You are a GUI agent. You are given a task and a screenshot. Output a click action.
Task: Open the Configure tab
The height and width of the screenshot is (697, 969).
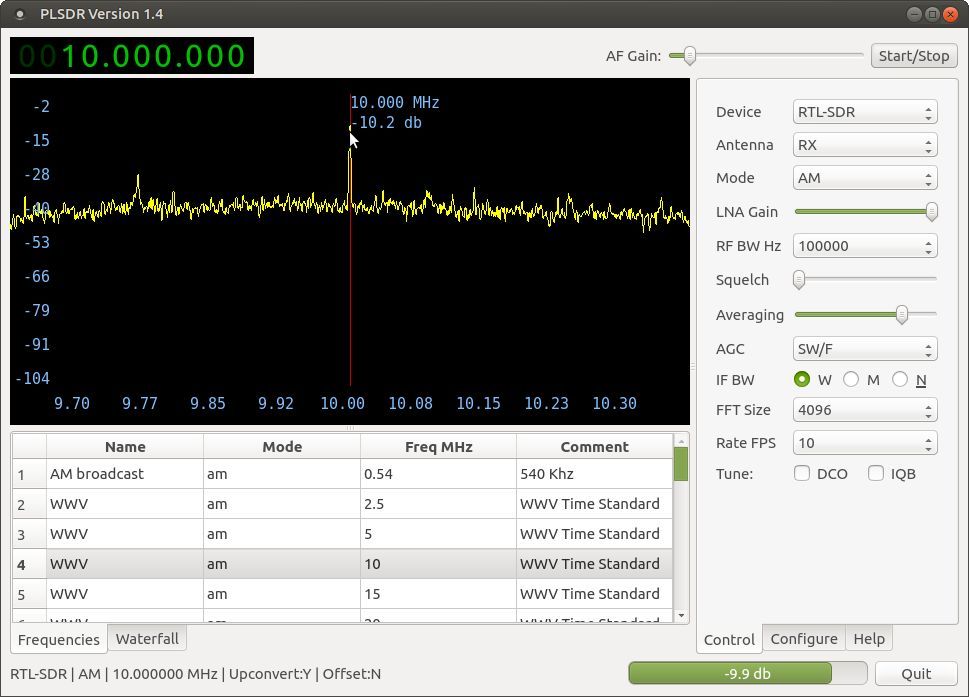pyautogui.click(x=803, y=638)
